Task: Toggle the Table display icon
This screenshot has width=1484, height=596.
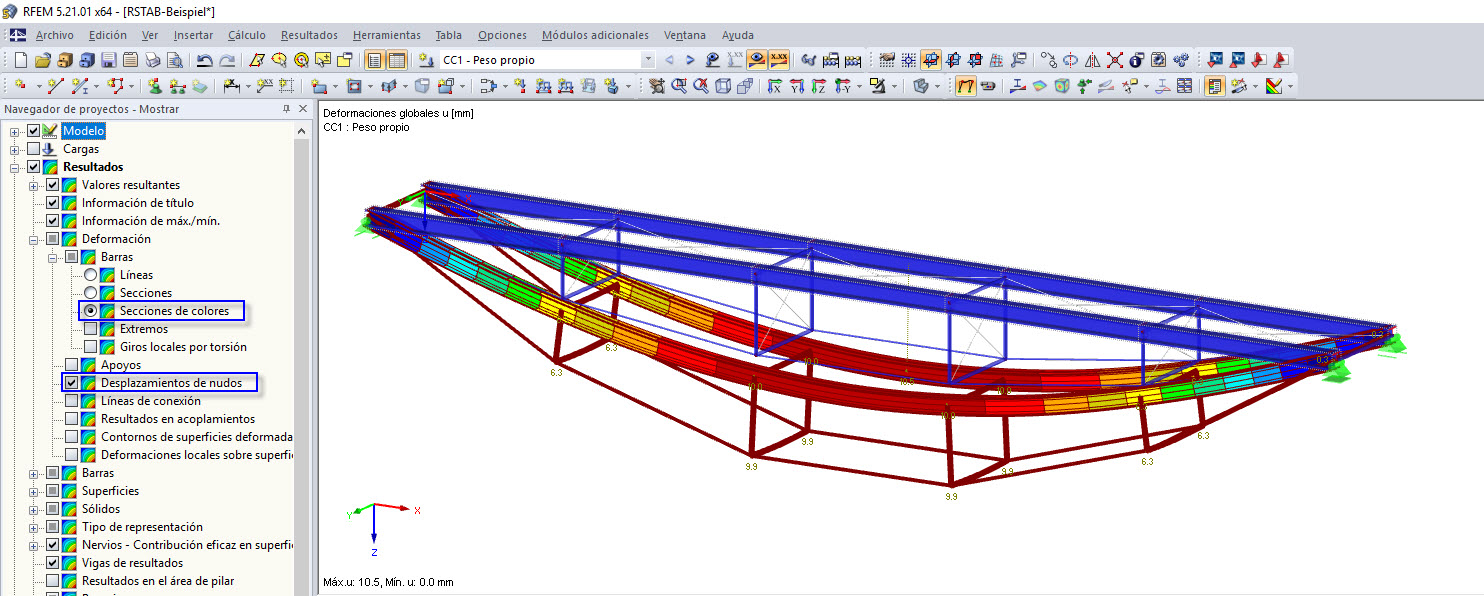Action: 397,60
